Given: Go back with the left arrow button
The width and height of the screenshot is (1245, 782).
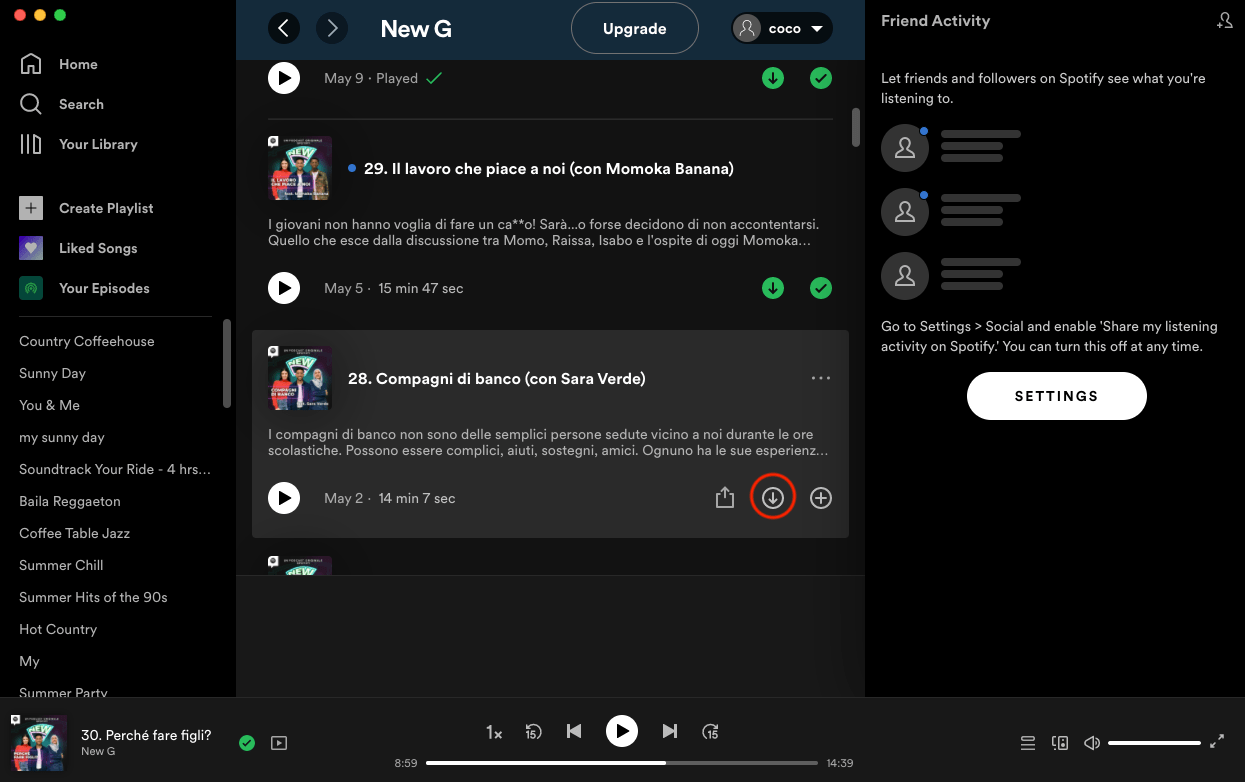Looking at the screenshot, I should tap(284, 29).
